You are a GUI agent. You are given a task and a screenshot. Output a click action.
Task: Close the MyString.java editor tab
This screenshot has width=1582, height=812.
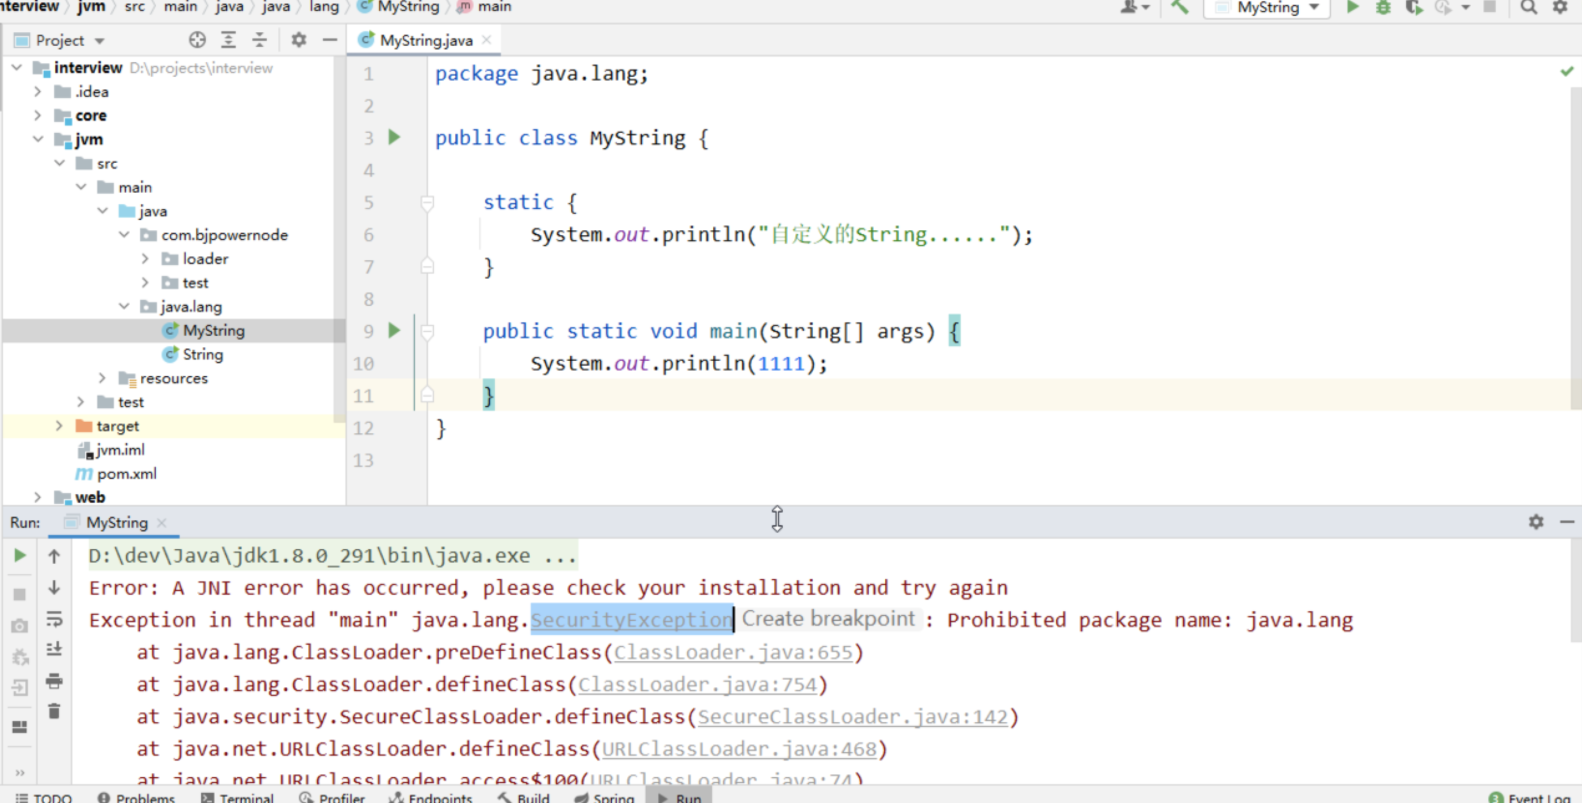pyautogui.click(x=486, y=40)
